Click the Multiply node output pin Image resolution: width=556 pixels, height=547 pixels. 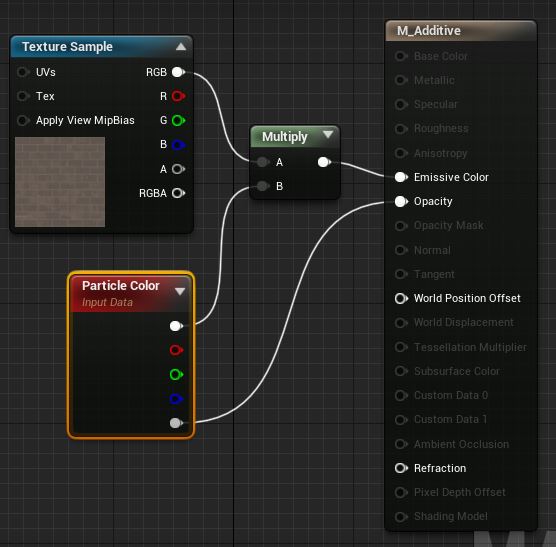click(x=324, y=162)
